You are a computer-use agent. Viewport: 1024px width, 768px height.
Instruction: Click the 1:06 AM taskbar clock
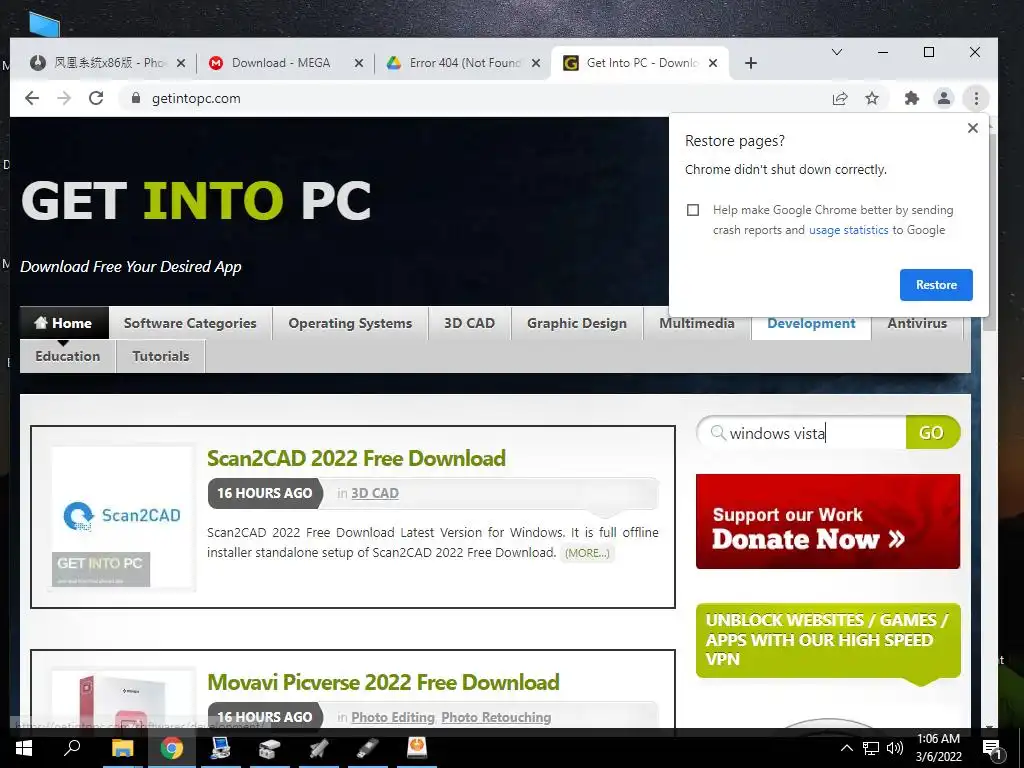(x=938, y=748)
